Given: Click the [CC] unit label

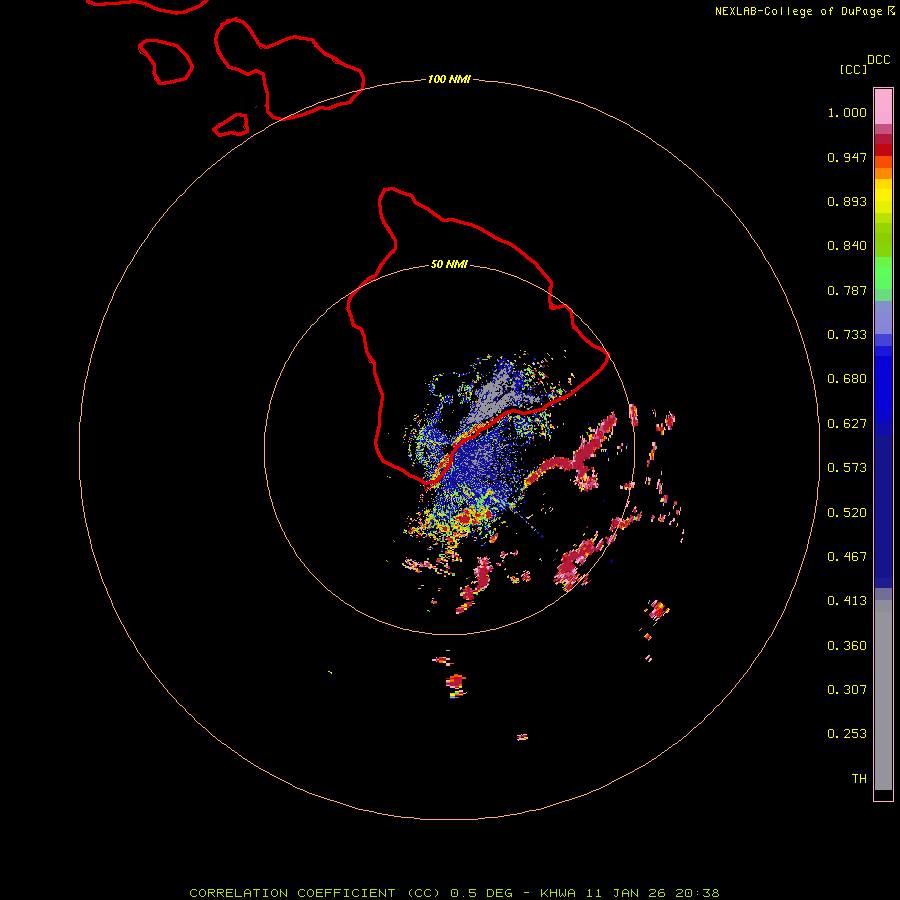Looking at the screenshot, I should coord(853,69).
